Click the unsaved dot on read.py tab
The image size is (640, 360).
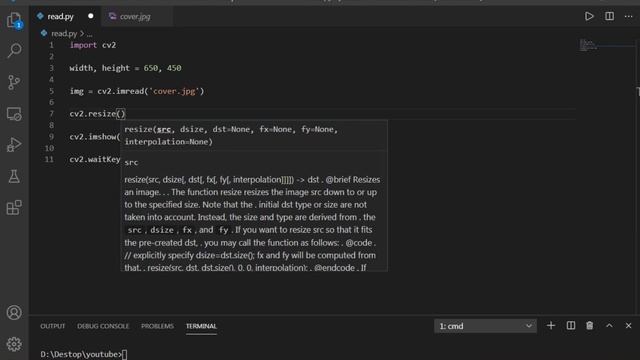91,16
